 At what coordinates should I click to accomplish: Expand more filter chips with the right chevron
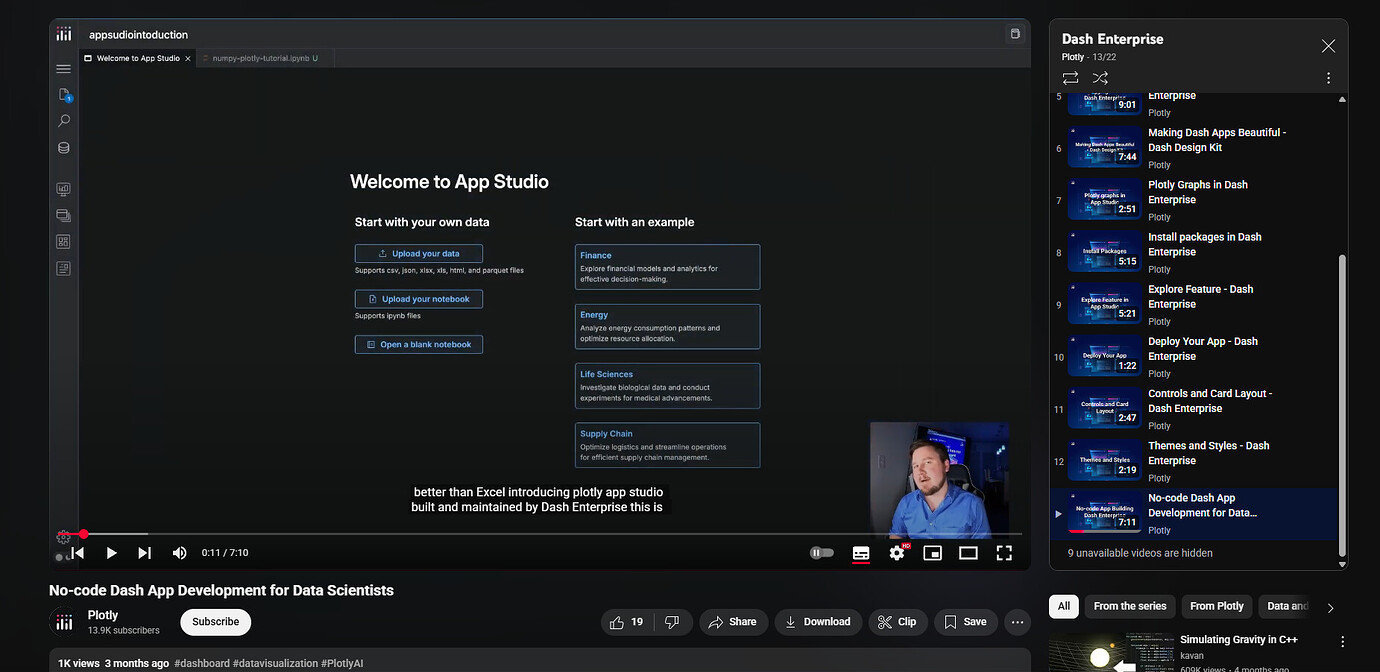click(1330, 606)
